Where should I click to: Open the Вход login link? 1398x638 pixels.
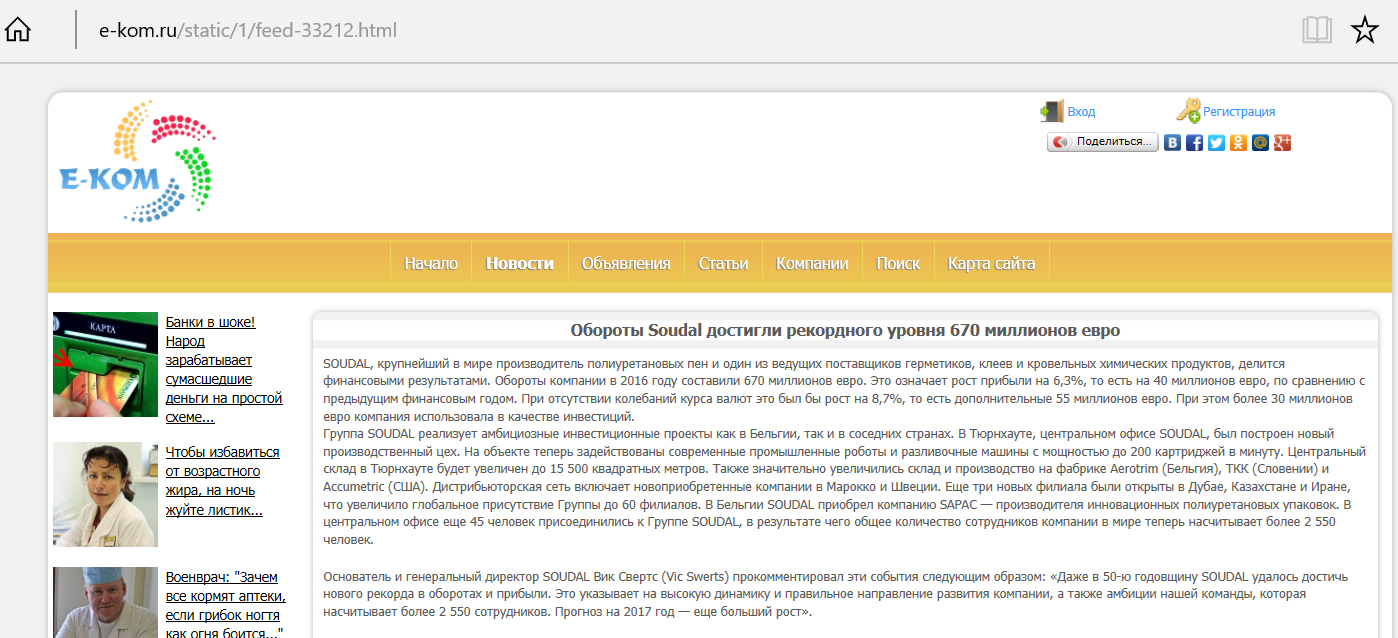click(1081, 112)
